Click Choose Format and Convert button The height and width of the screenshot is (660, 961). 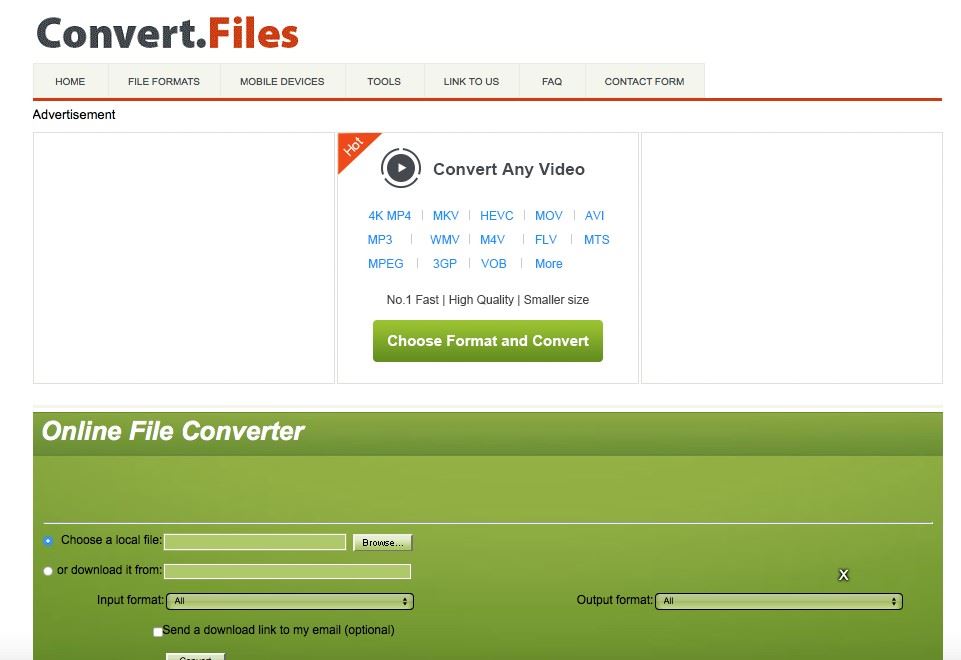click(x=488, y=341)
